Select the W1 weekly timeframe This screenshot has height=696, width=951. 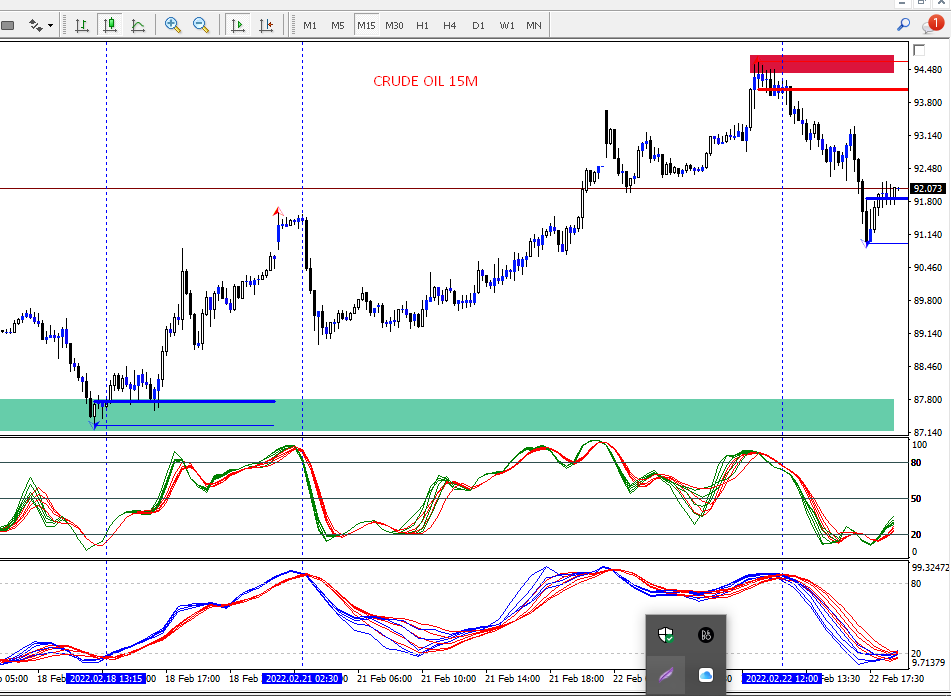click(507, 25)
